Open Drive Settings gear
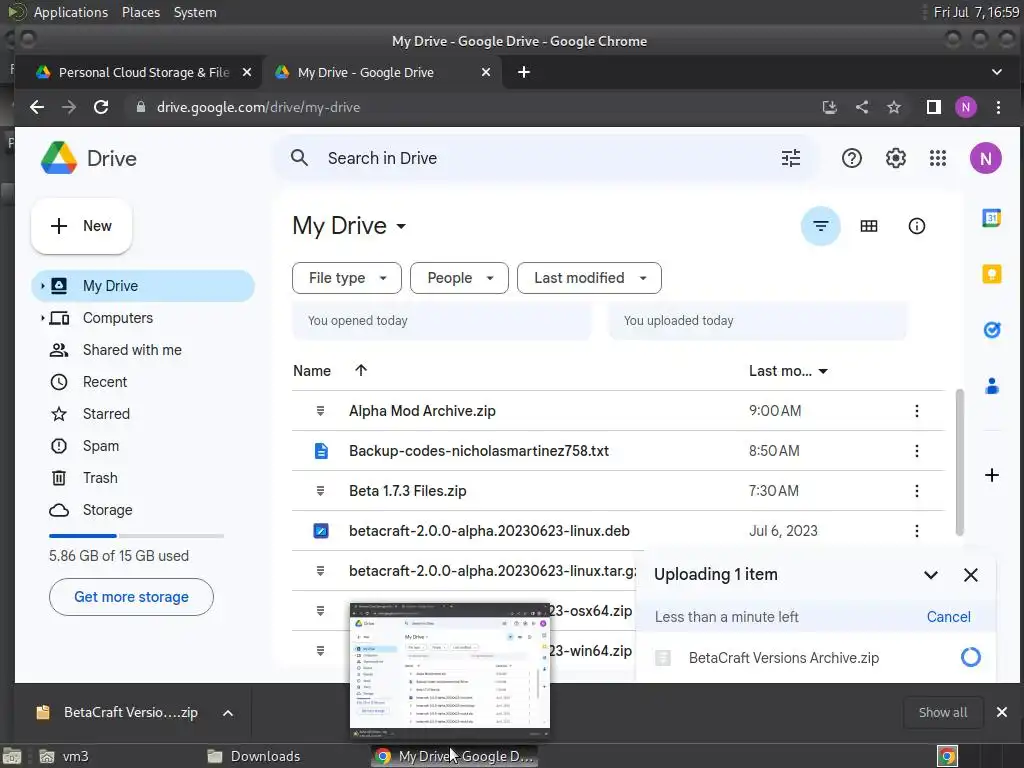1024x768 pixels. pyautogui.click(x=895, y=158)
